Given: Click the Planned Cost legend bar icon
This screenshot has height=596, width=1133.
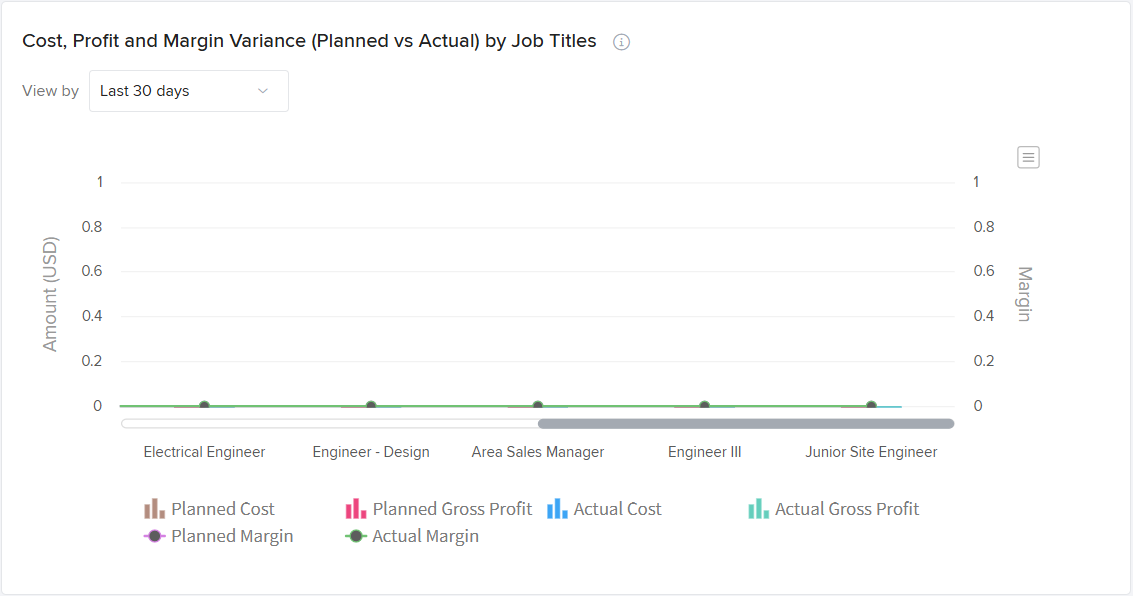Looking at the screenshot, I should tap(154, 509).
